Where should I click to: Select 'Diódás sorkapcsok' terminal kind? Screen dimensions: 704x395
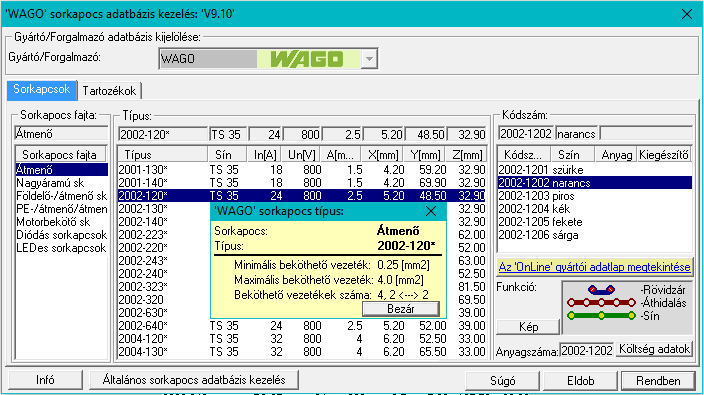(62, 235)
